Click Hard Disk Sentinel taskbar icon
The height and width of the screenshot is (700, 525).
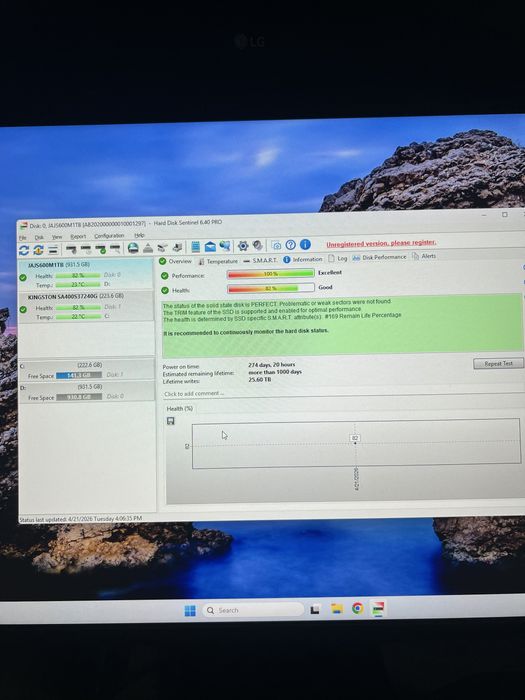(x=378, y=608)
